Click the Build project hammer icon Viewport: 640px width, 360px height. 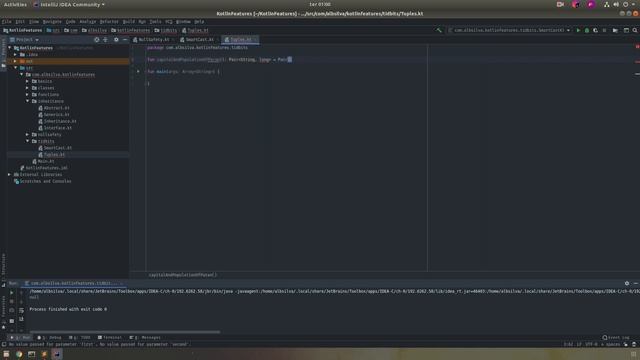[439, 30]
